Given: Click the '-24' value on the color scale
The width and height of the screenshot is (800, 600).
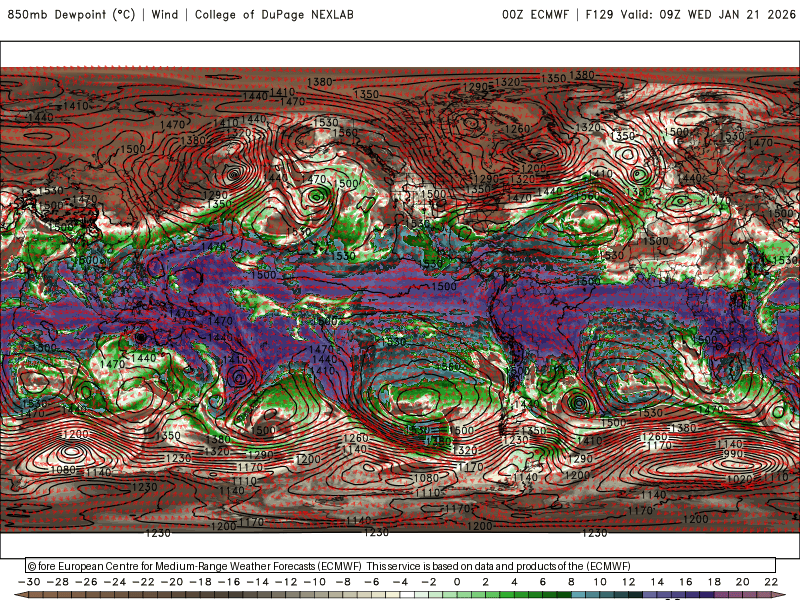Looking at the screenshot, I should click(x=115, y=582).
